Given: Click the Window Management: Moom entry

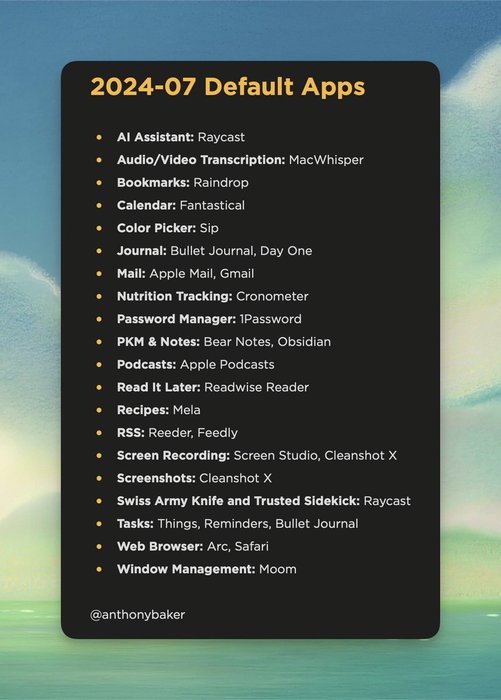Looking at the screenshot, I should tap(207, 569).
